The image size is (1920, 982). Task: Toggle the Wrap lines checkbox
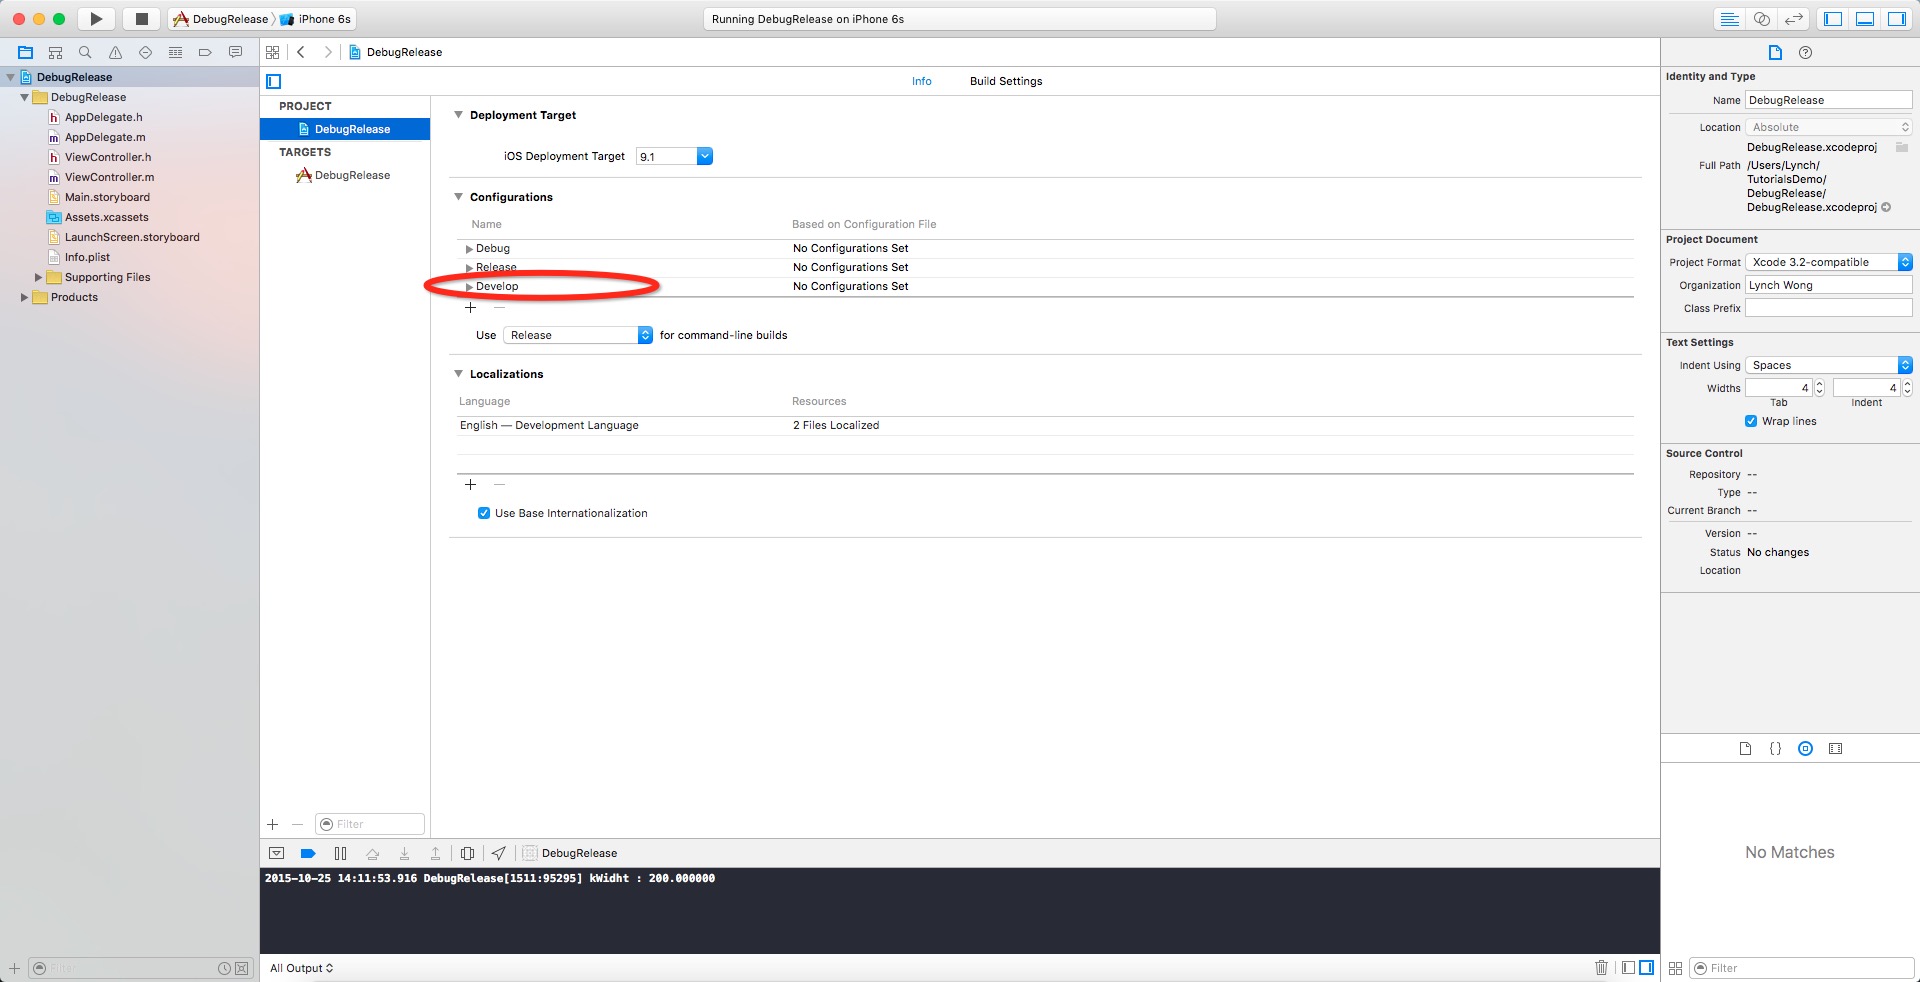pyautogui.click(x=1751, y=421)
